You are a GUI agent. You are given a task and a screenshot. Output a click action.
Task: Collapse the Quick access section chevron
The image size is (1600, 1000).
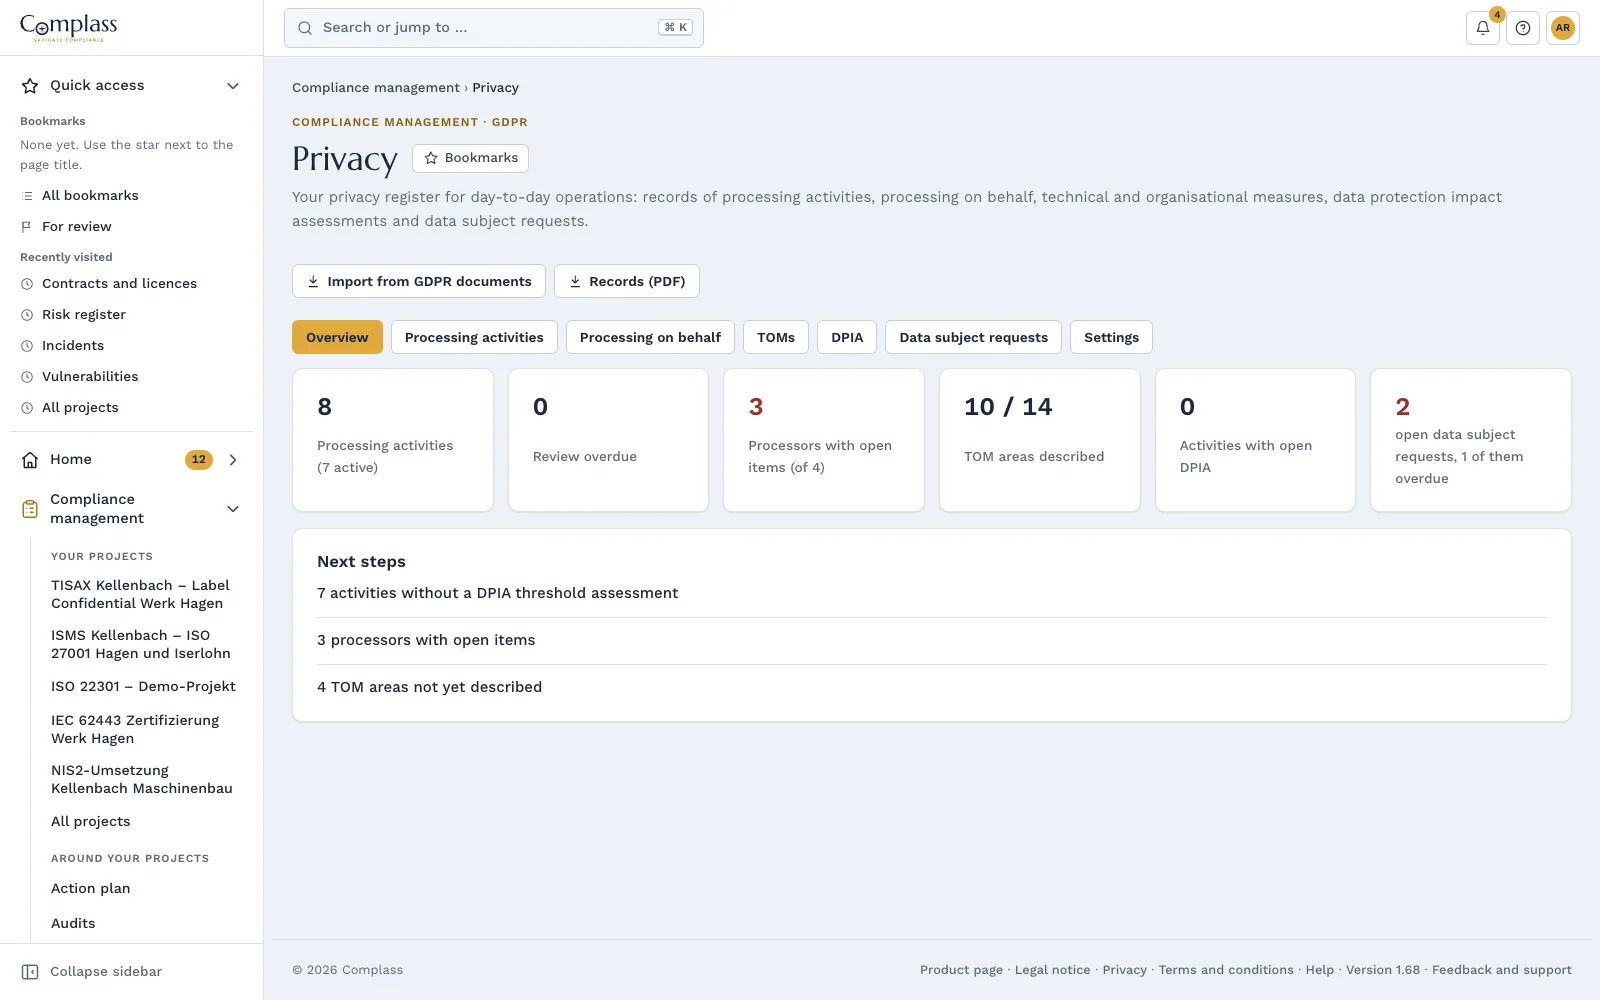click(233, 86)
